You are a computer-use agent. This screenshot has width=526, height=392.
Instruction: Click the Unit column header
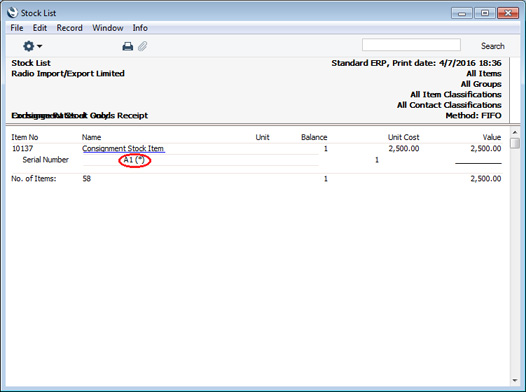pos(262,137)
